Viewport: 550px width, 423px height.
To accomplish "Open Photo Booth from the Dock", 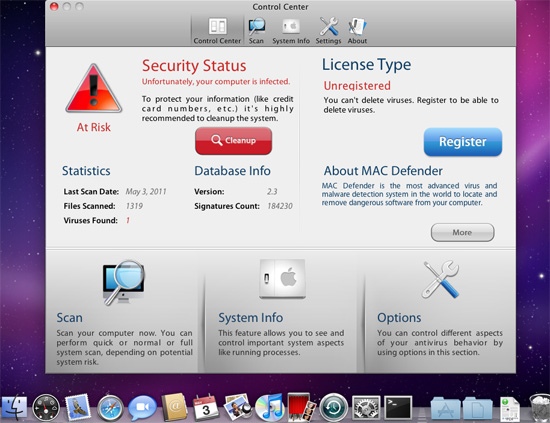I will (301, 407).
